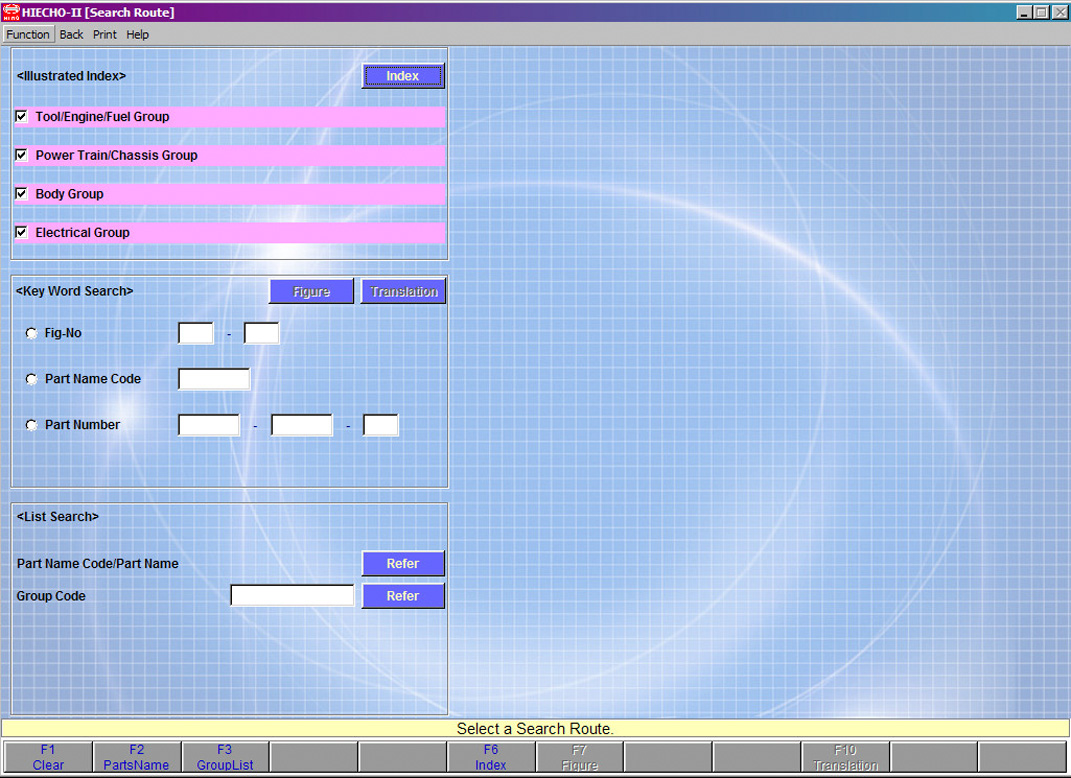The height and width of the screenshot is (778, 1071).
Task: Click the HIECHO-II app icon in title bar
Action: [11, 12]
